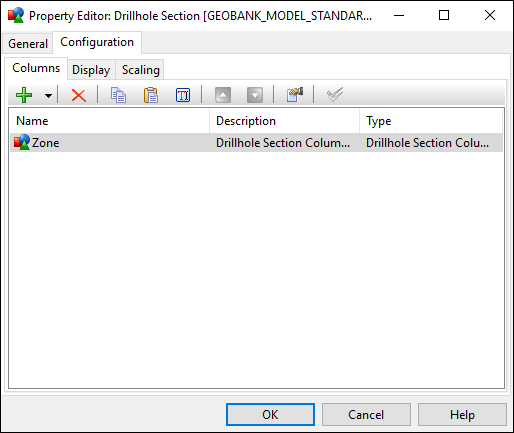
Task: Open the Display sub-tab
Action: pyautogui.click(x=91, y=70)
